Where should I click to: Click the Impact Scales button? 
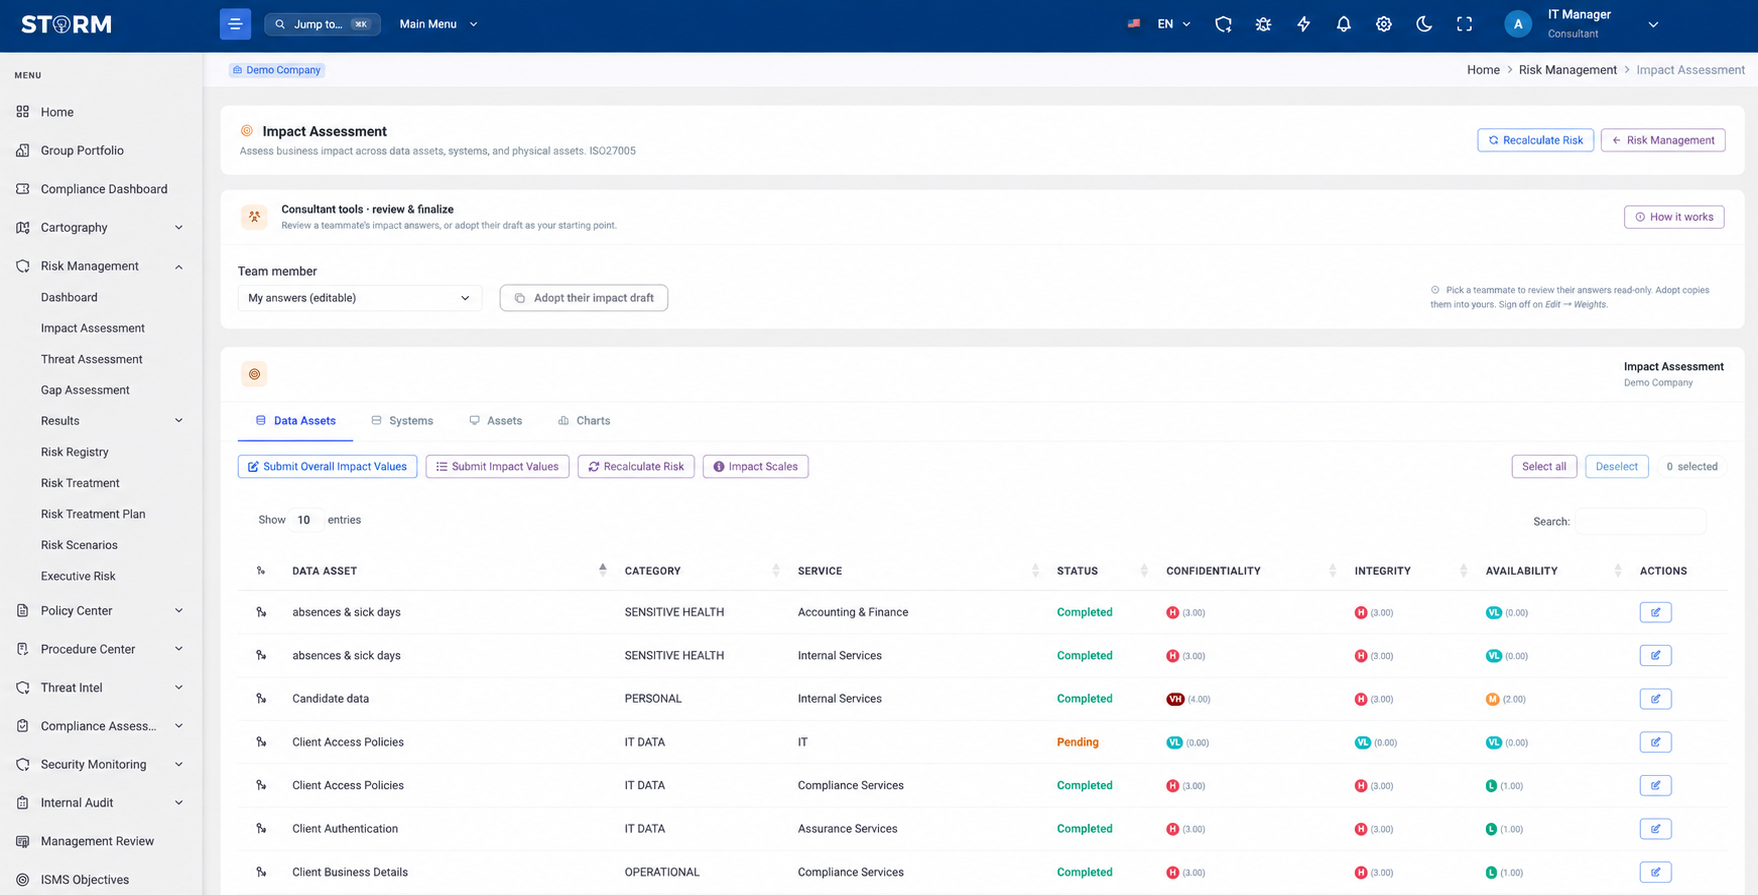pyautogui.click(x=755, y=466)
